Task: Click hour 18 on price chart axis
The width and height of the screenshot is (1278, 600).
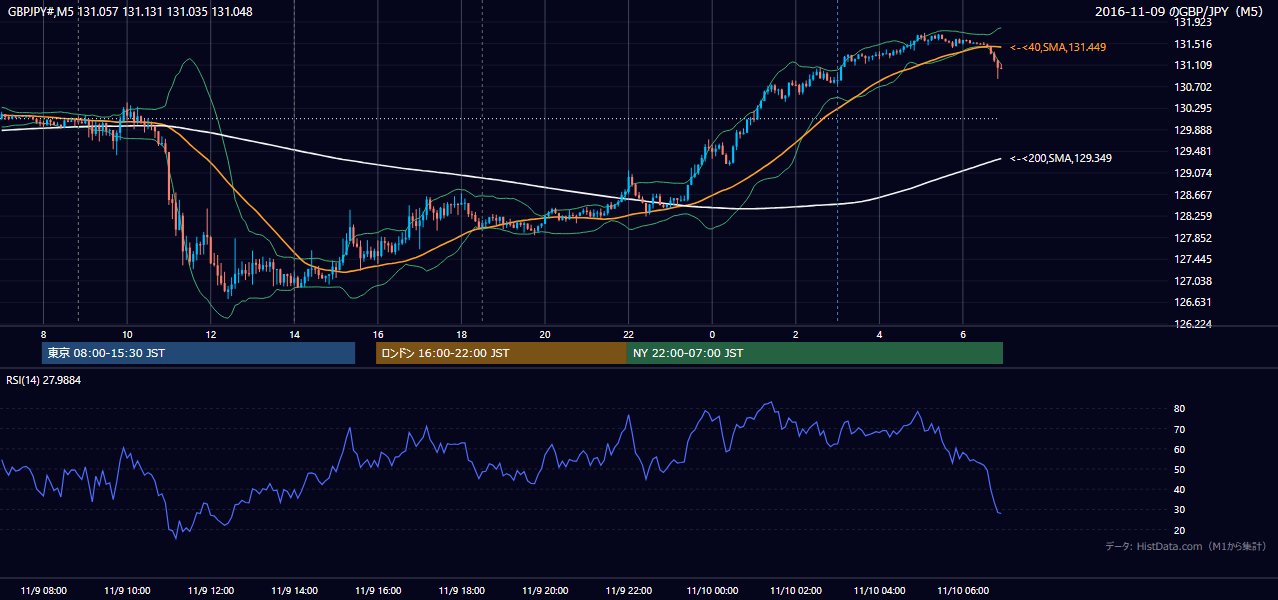Action: [x=461, y=334]
